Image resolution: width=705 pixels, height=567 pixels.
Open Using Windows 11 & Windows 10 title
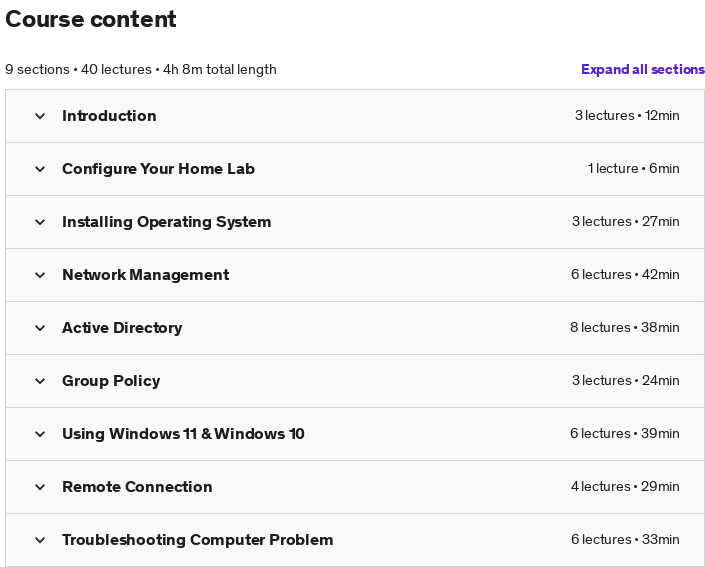point(183,433)
